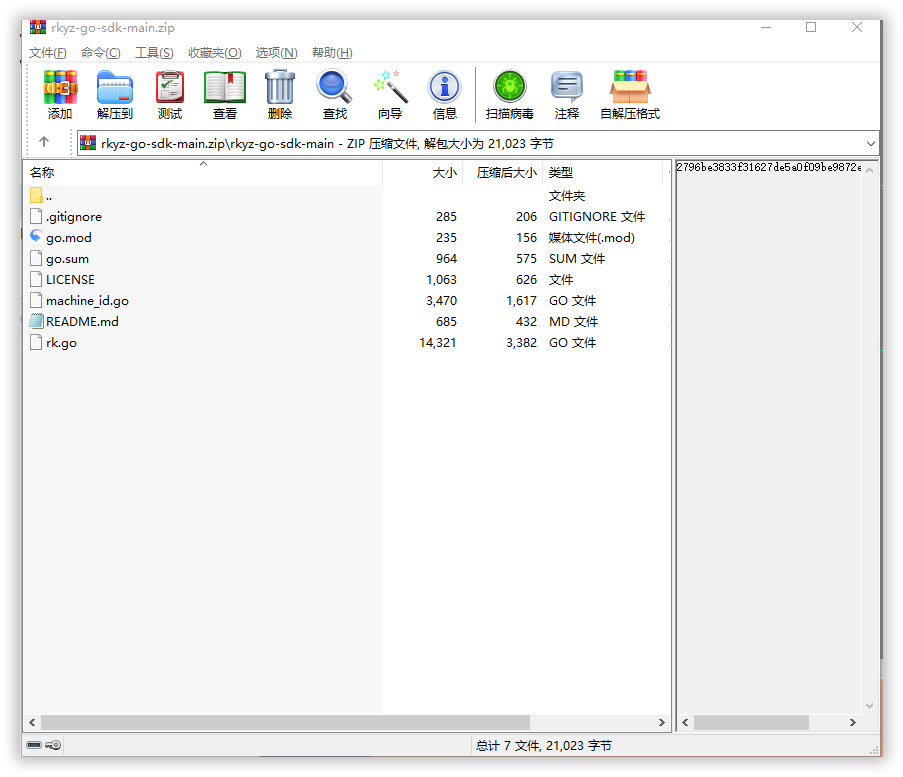Click the file list horizontal scrollbar thumb
This screenshot has width=903, height=777.
(285, 722)
